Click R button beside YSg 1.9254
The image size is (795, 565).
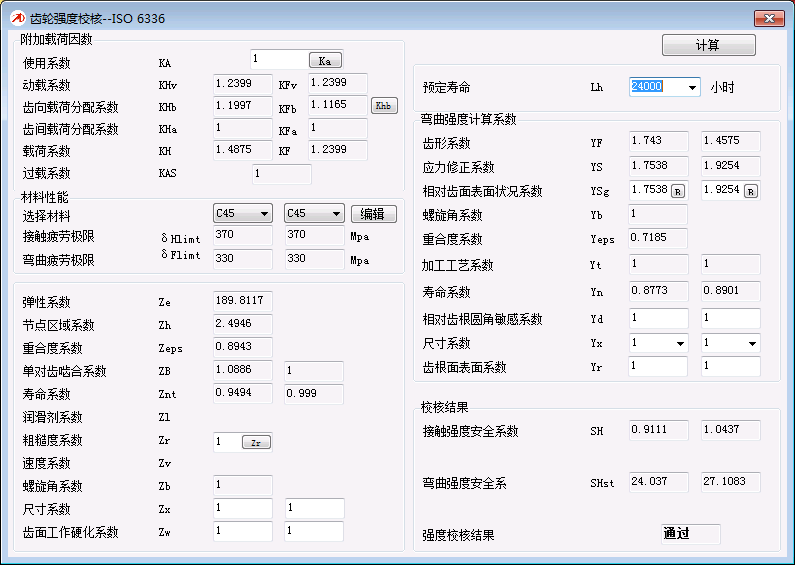[x=751, y=191]
